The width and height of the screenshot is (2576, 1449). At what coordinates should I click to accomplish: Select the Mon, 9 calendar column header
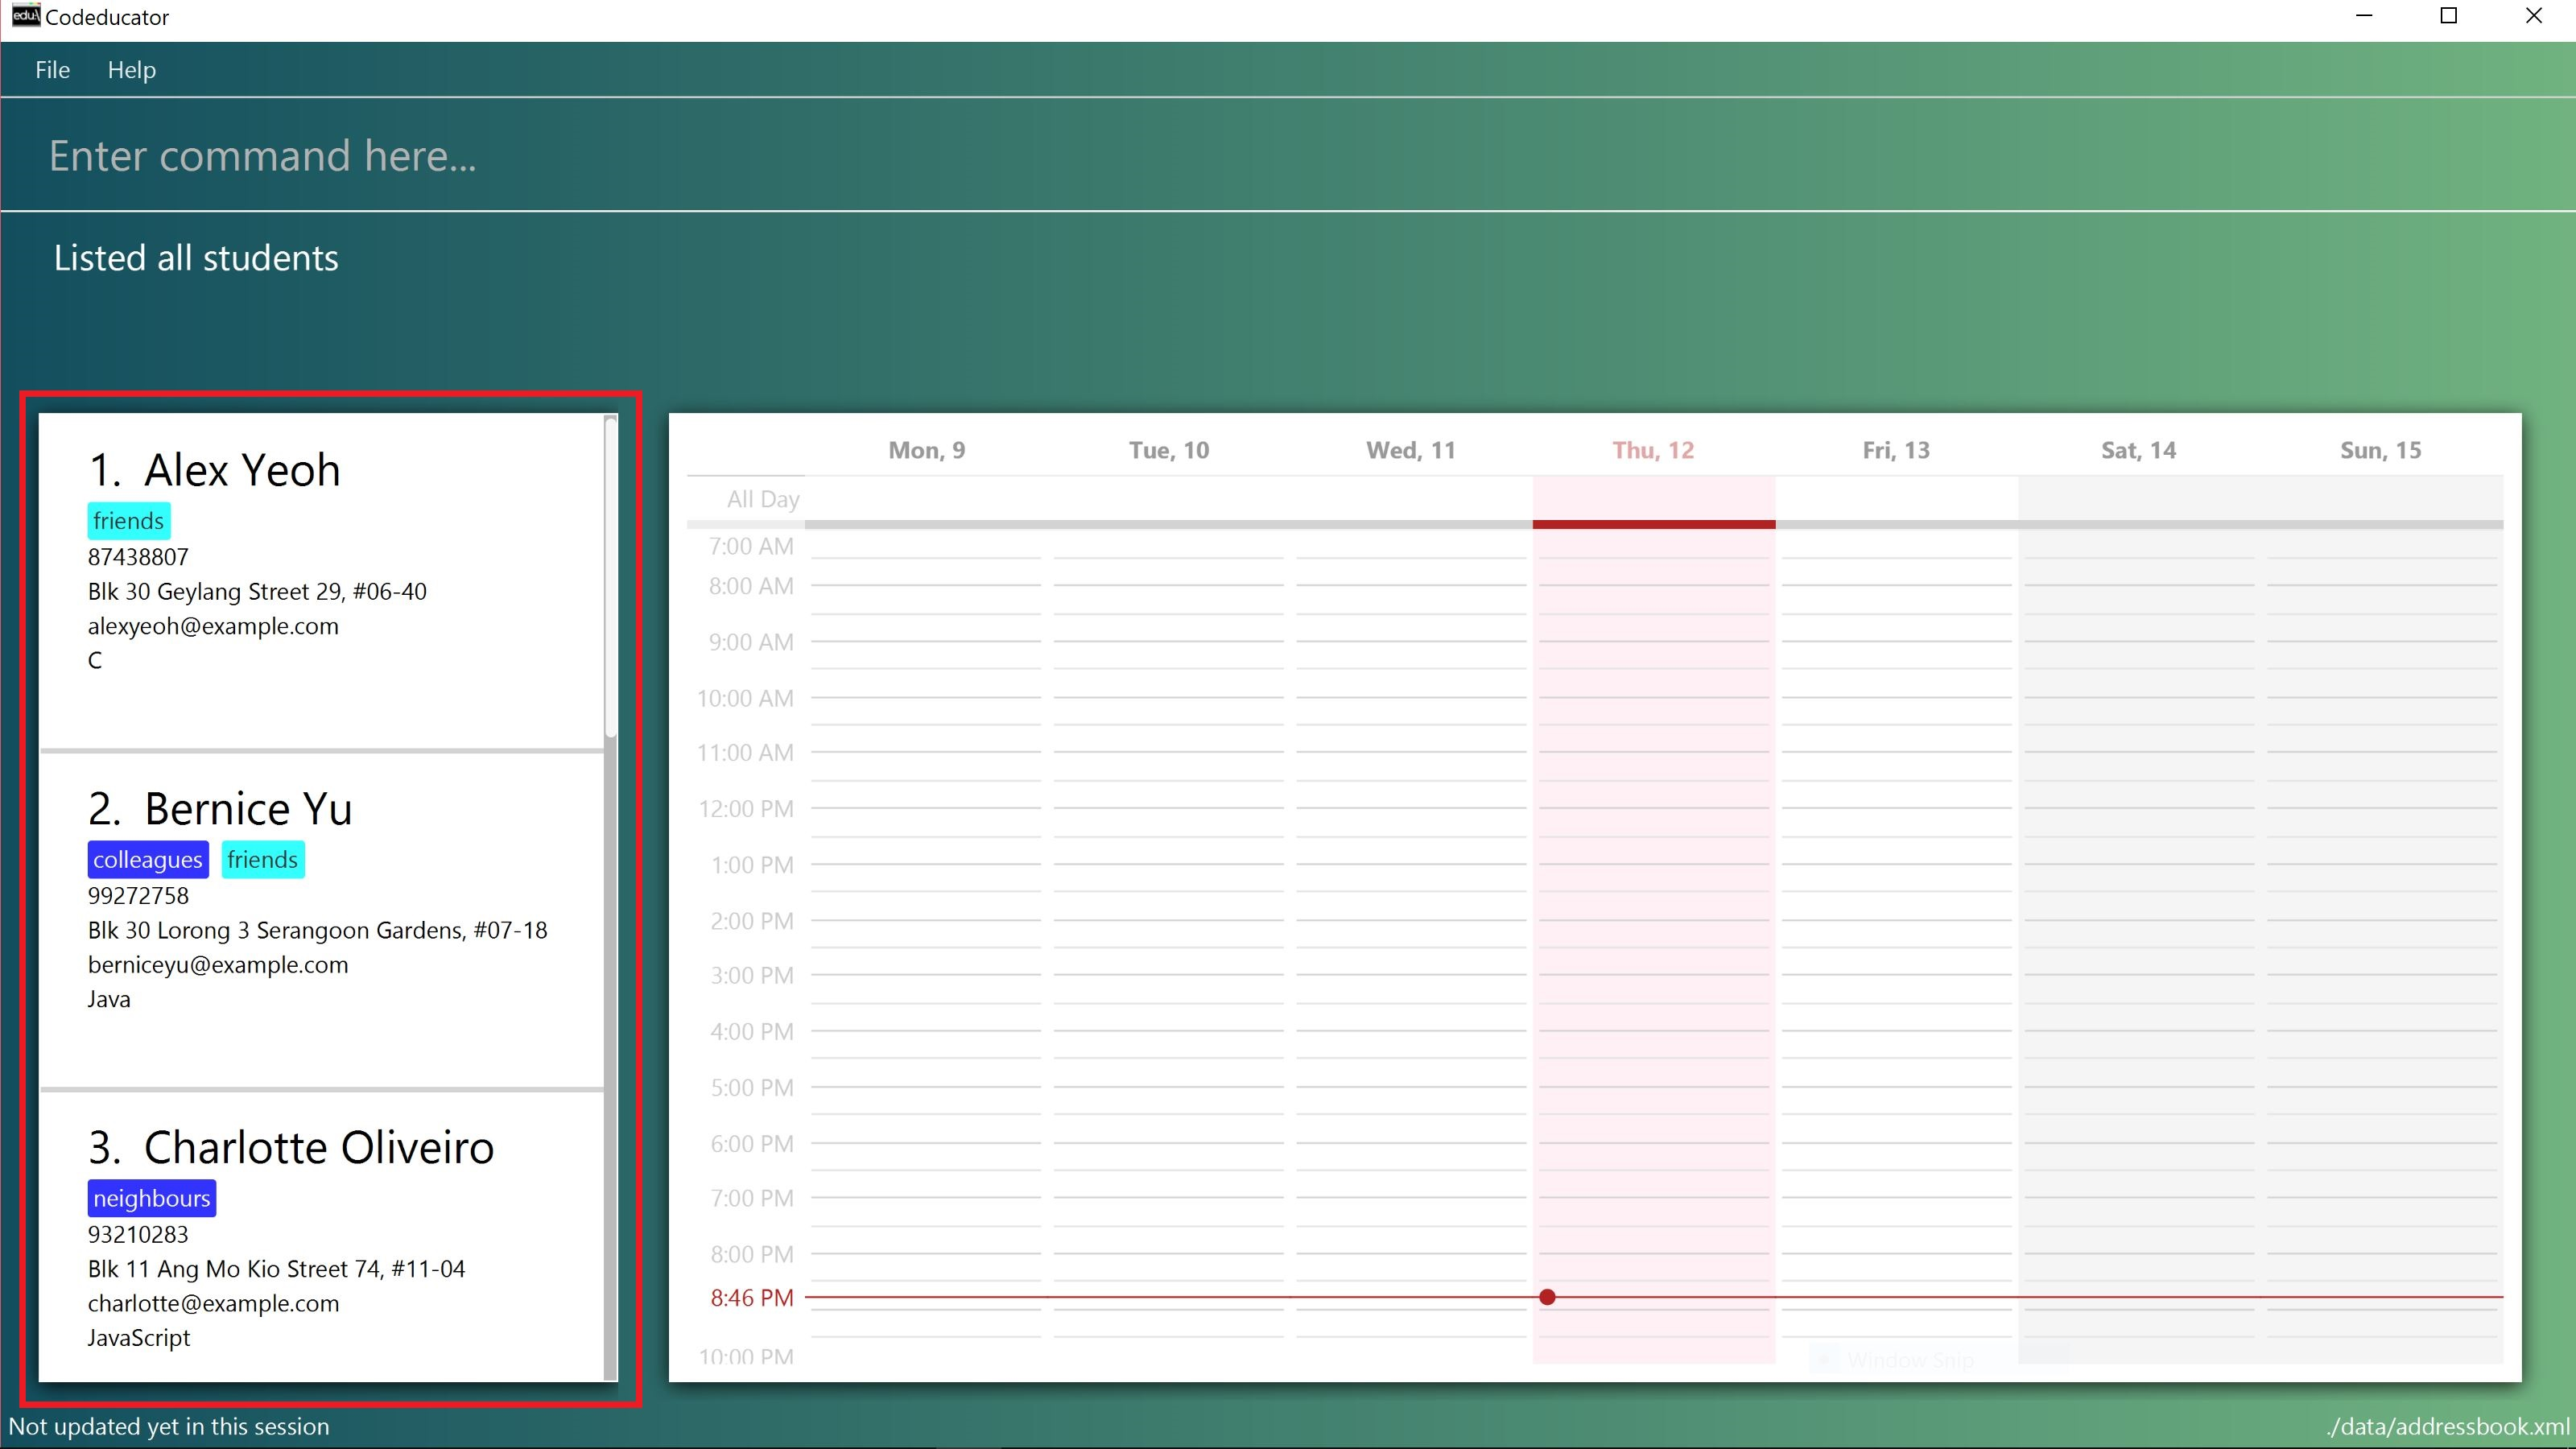pos(926,450)
